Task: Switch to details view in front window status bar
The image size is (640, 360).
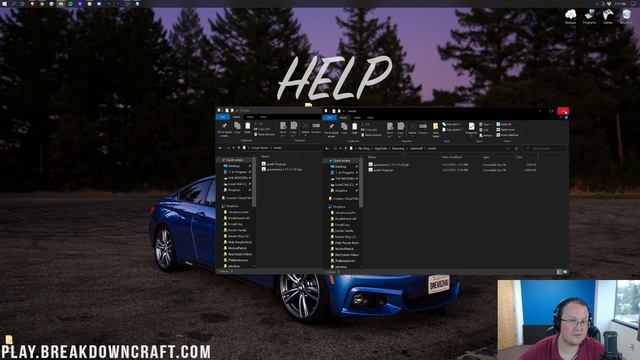Action: coord(560,272)
